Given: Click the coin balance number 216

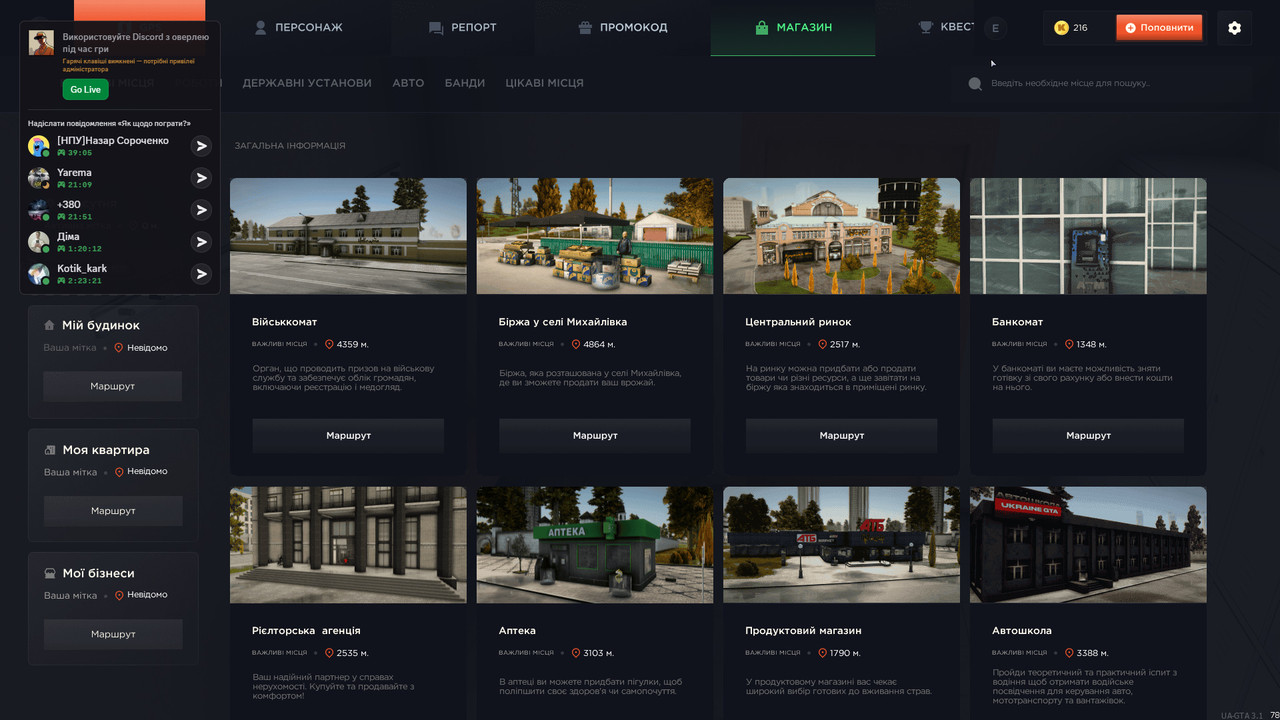Looking at the screenshot, I should pyautogui.click(x=1080, y=28).
